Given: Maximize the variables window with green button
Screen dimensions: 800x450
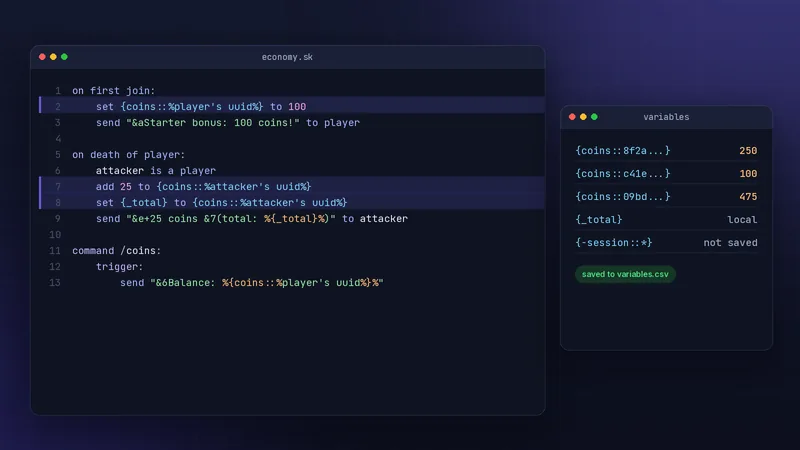Looking at the screenshot, I should tap(594, 117).
